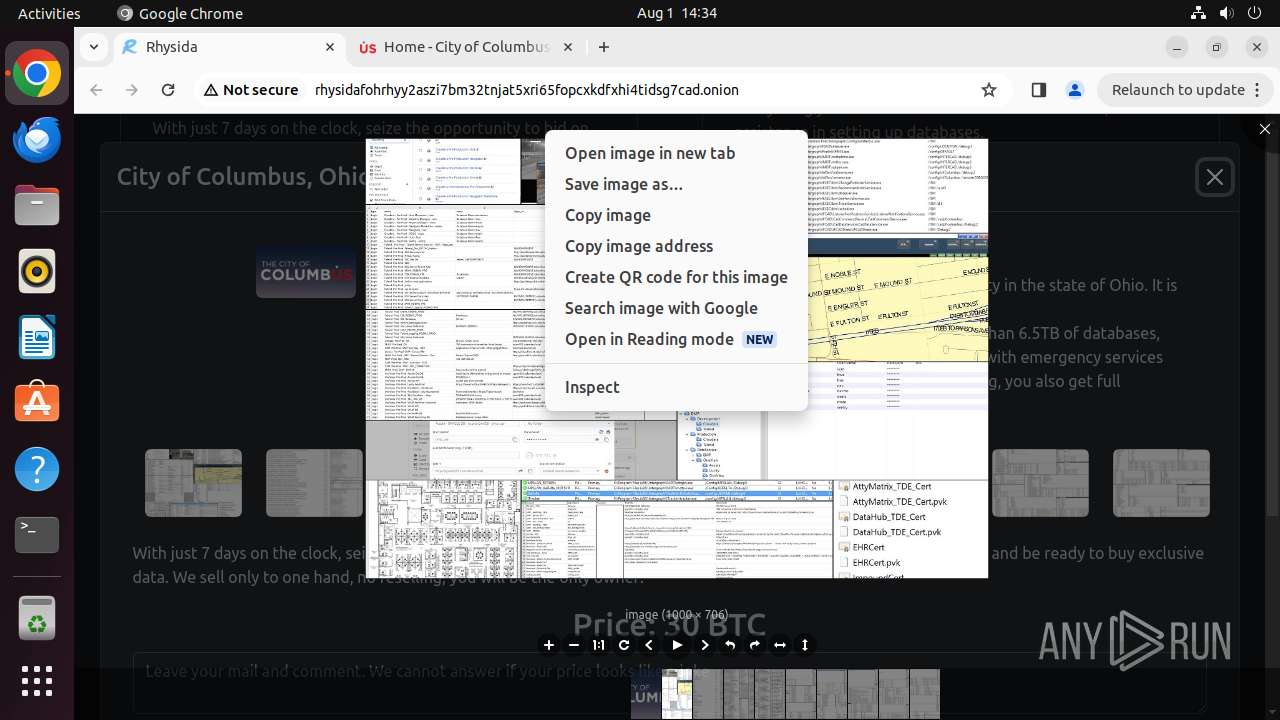Open network status tray icon
The width and height of the screenshot is (1280, 720).
coord(1199,13)
